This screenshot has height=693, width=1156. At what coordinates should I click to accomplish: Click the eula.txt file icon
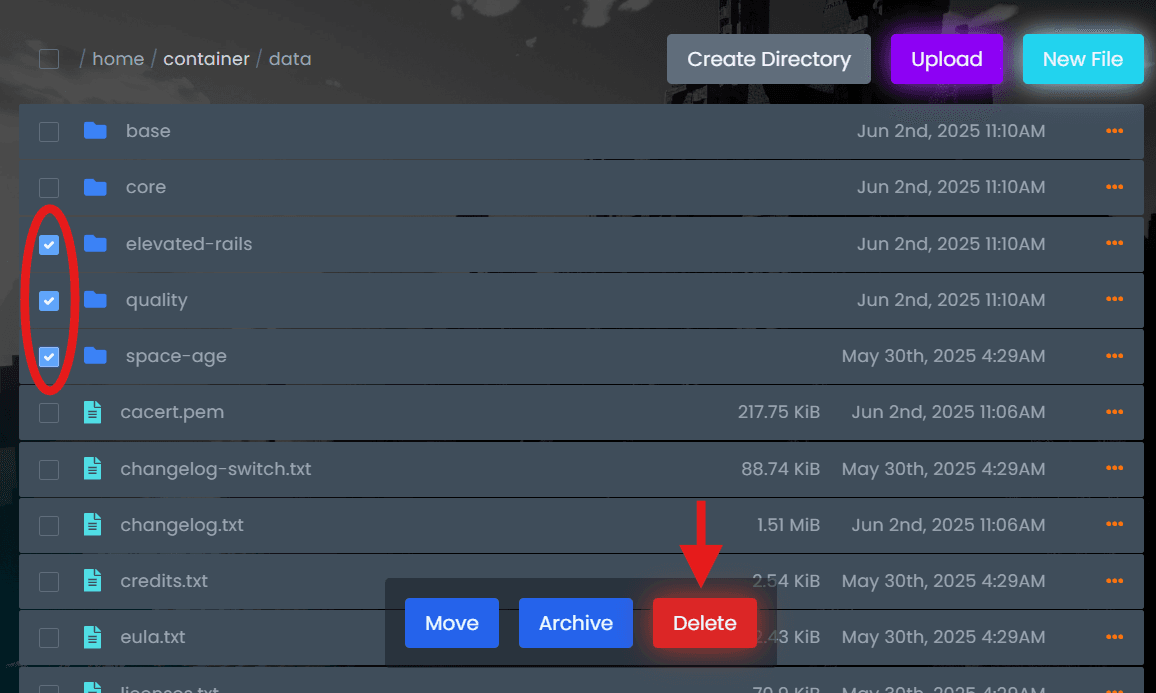(x=92, y=637)
